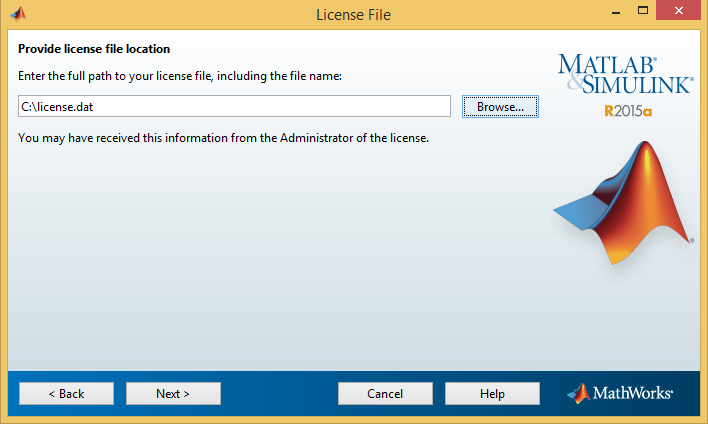The height and width of the screenshot is (424, 708).
Task: Open installer Help
Action: point(492,394)
